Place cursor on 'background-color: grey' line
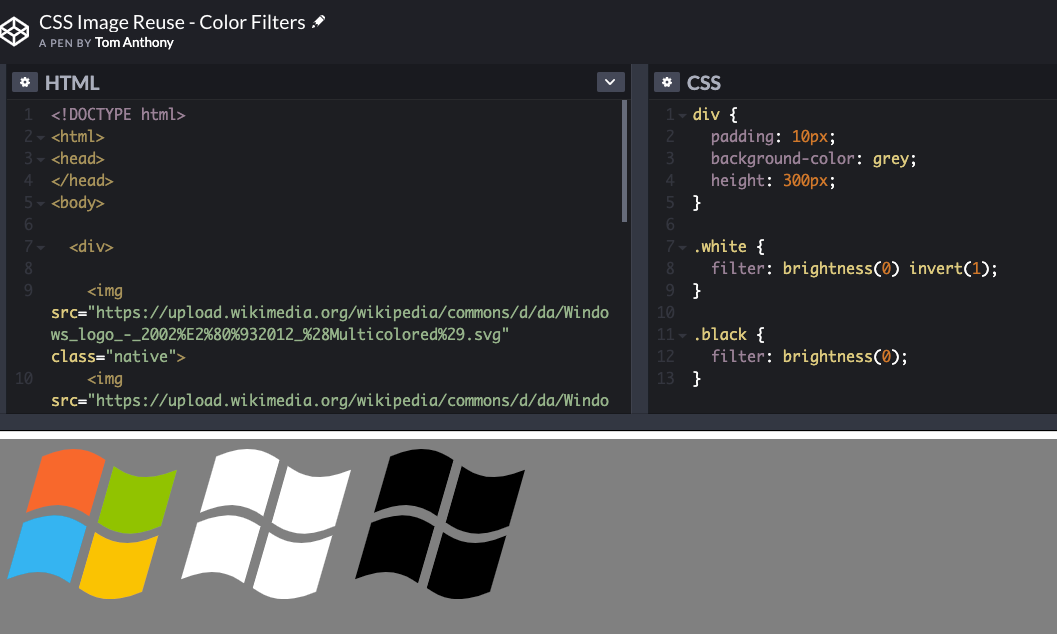The height and width of the screenshot is (634, 1057). pos(813,159)
